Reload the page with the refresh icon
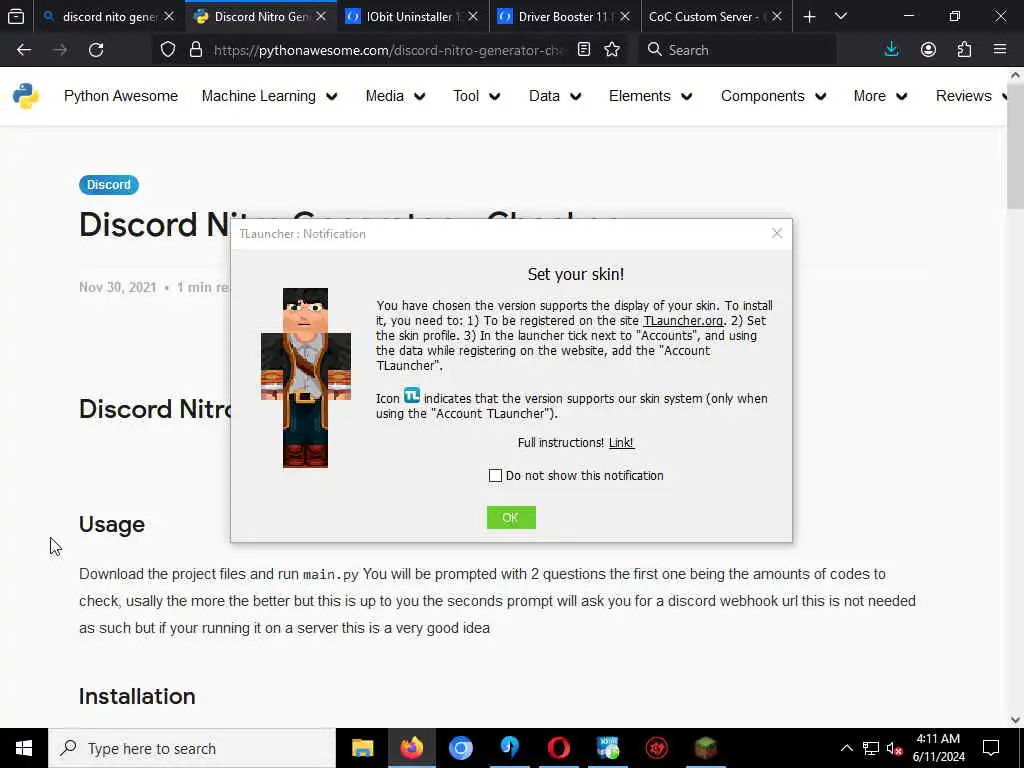 point(96,50)
